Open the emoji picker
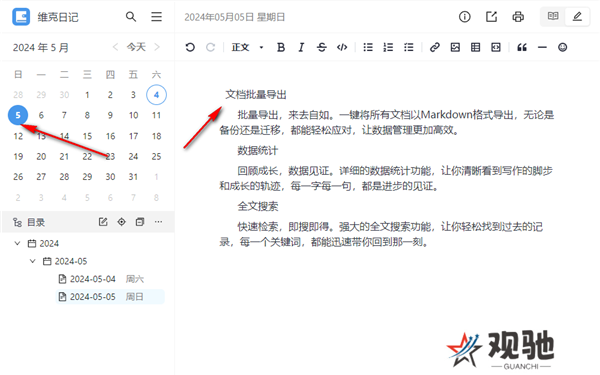 pos(562,47)
